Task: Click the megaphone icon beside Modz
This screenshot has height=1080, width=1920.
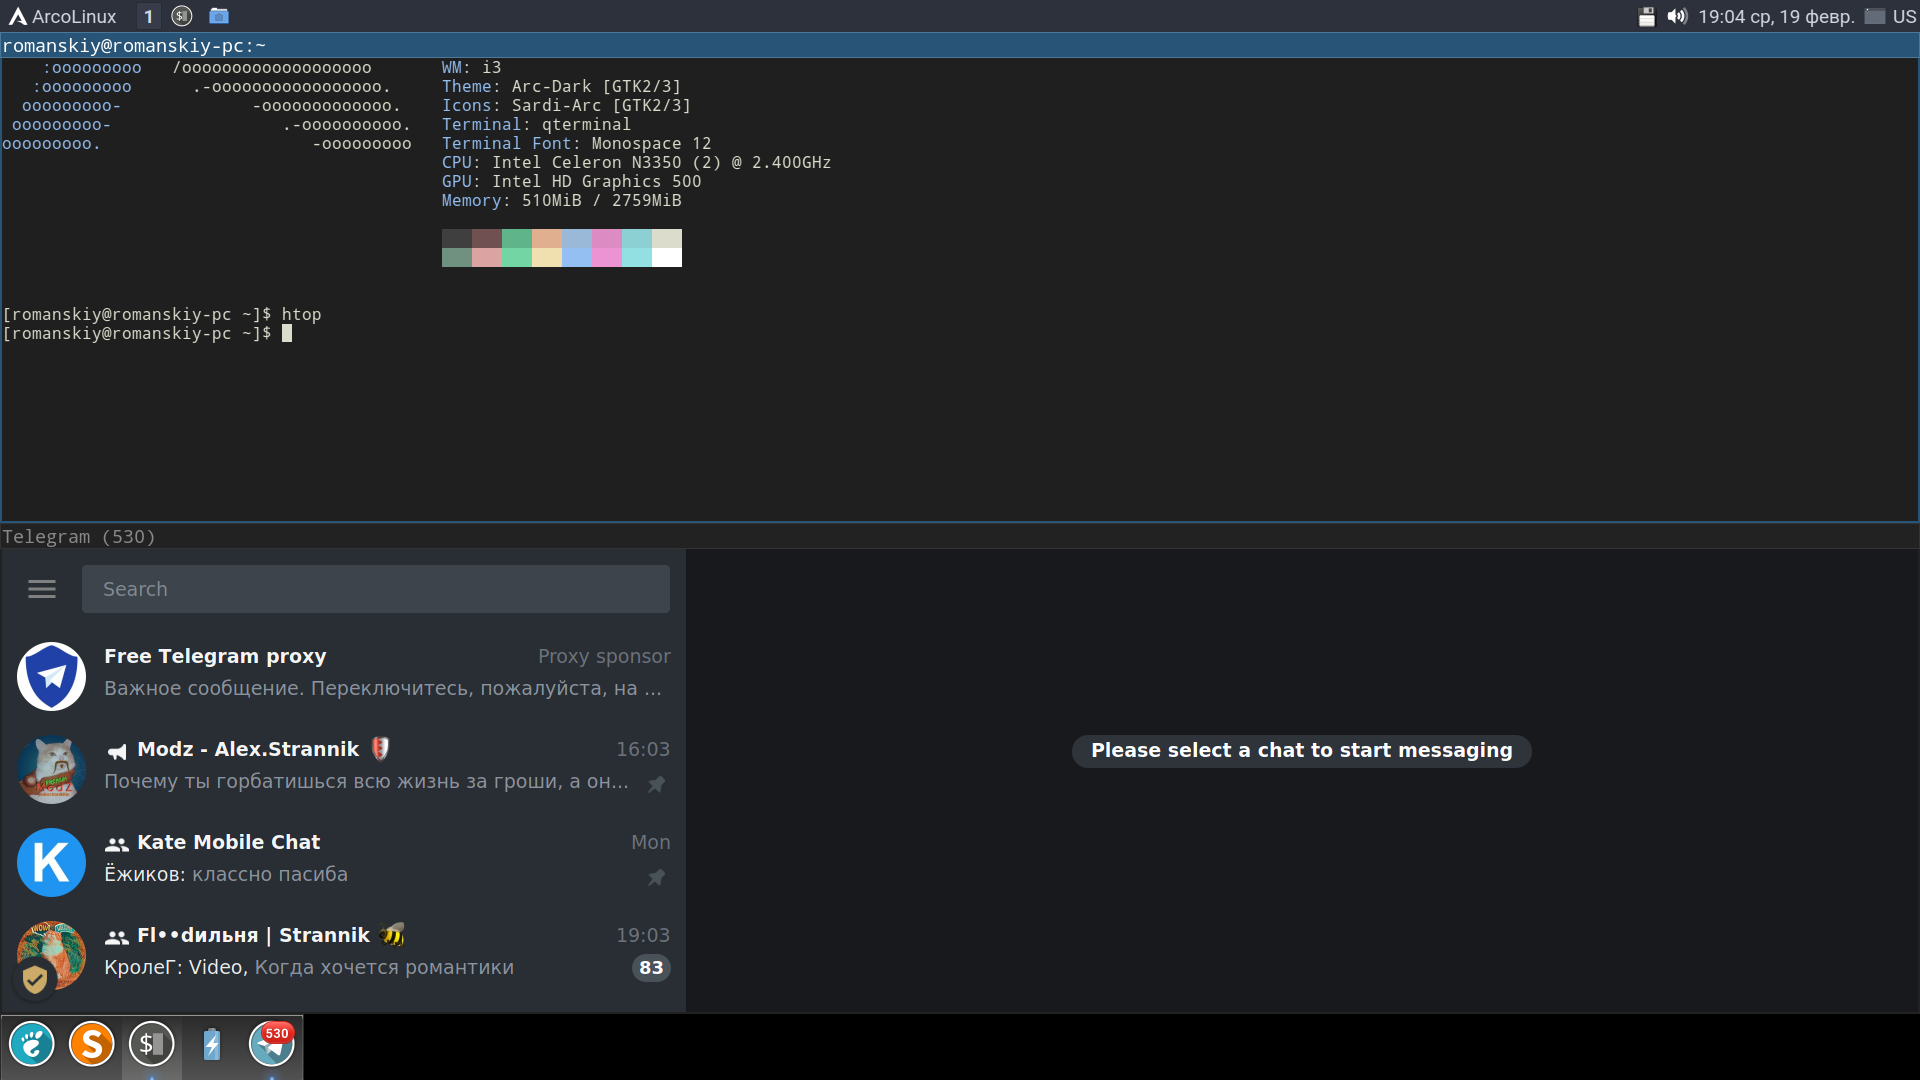Action: point(117,751)
